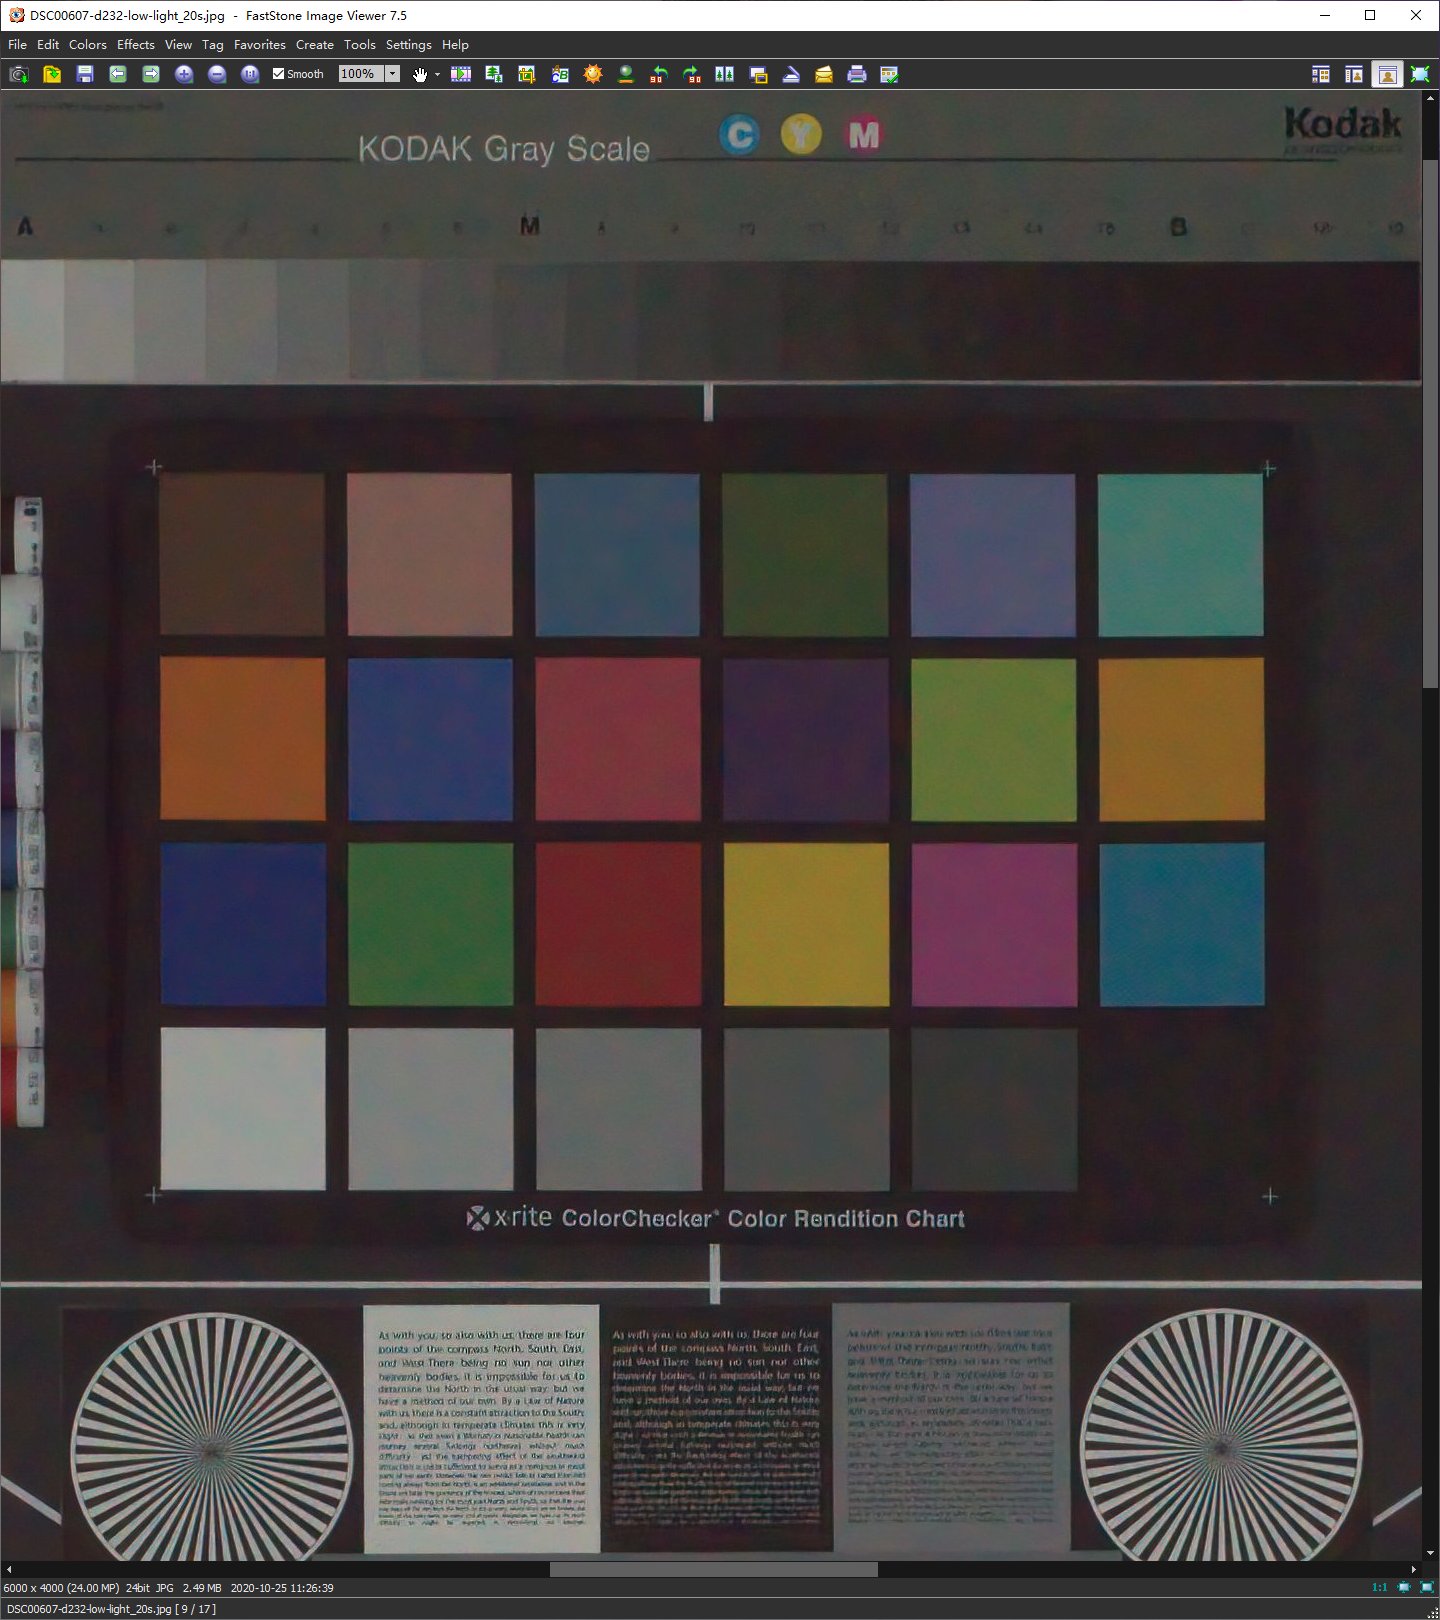
Task: Click the horizontal scrollbar left arrow
Action: click(x=9, y=1569)
